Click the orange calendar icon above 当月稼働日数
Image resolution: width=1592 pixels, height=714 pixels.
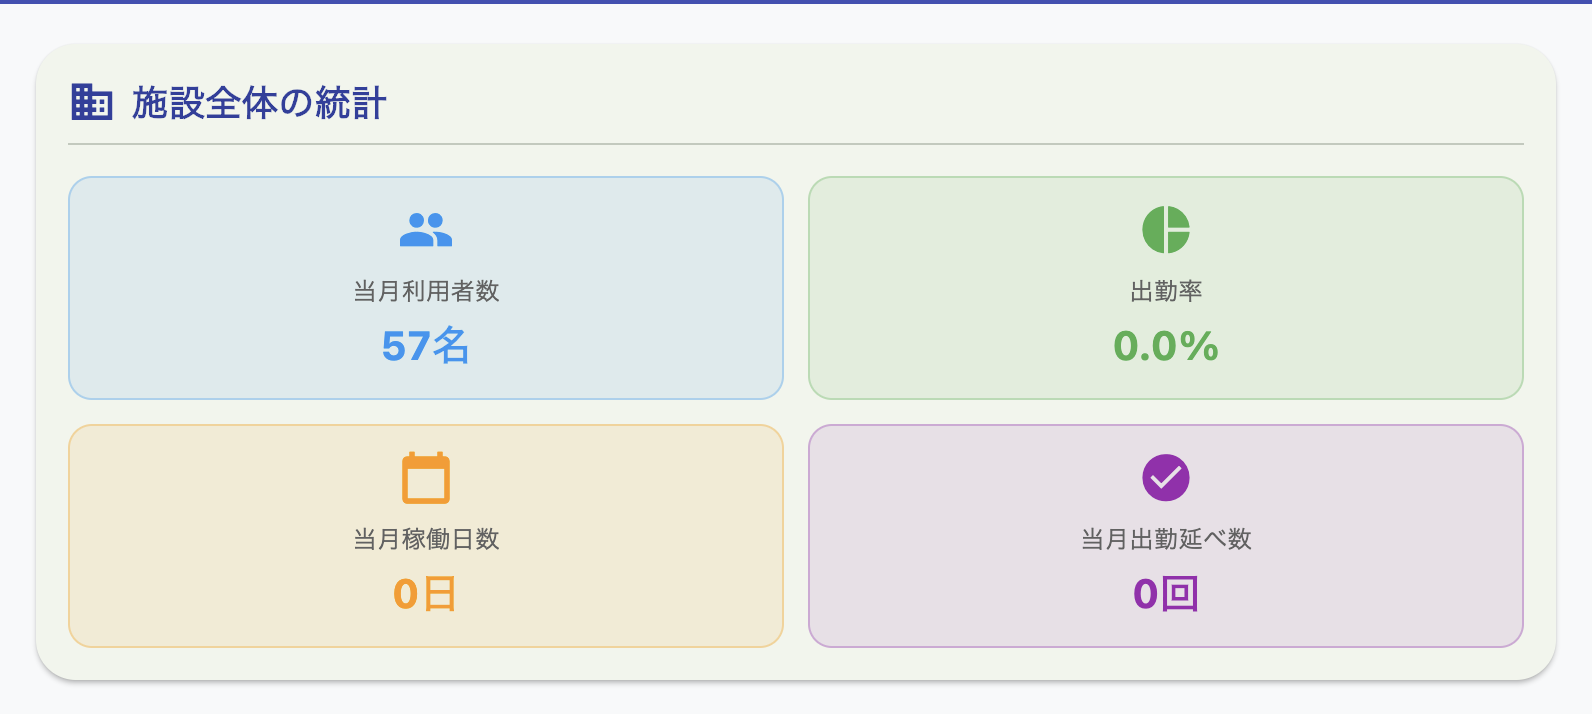pyautogui.click(x=426, y=477)
